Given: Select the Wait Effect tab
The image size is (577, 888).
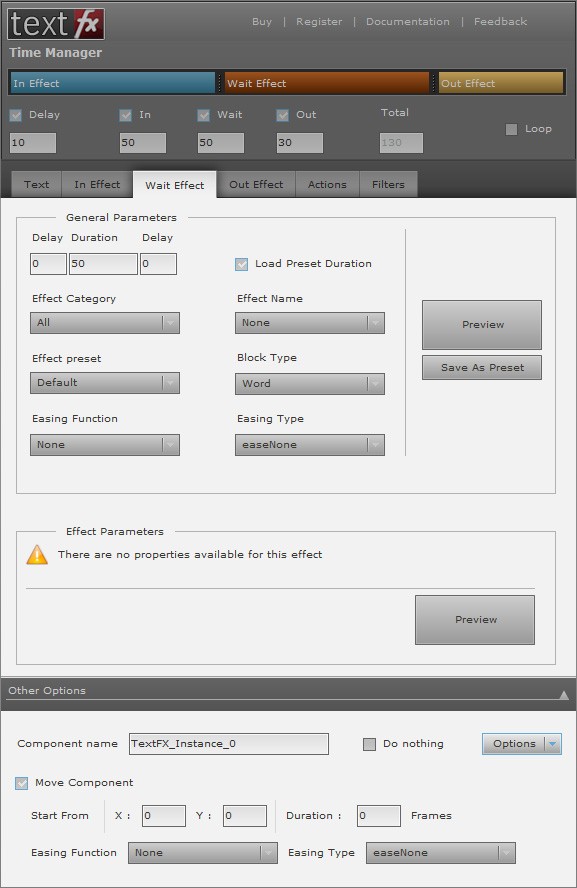Looking at the screenshot, I should (x=174, y=185).
